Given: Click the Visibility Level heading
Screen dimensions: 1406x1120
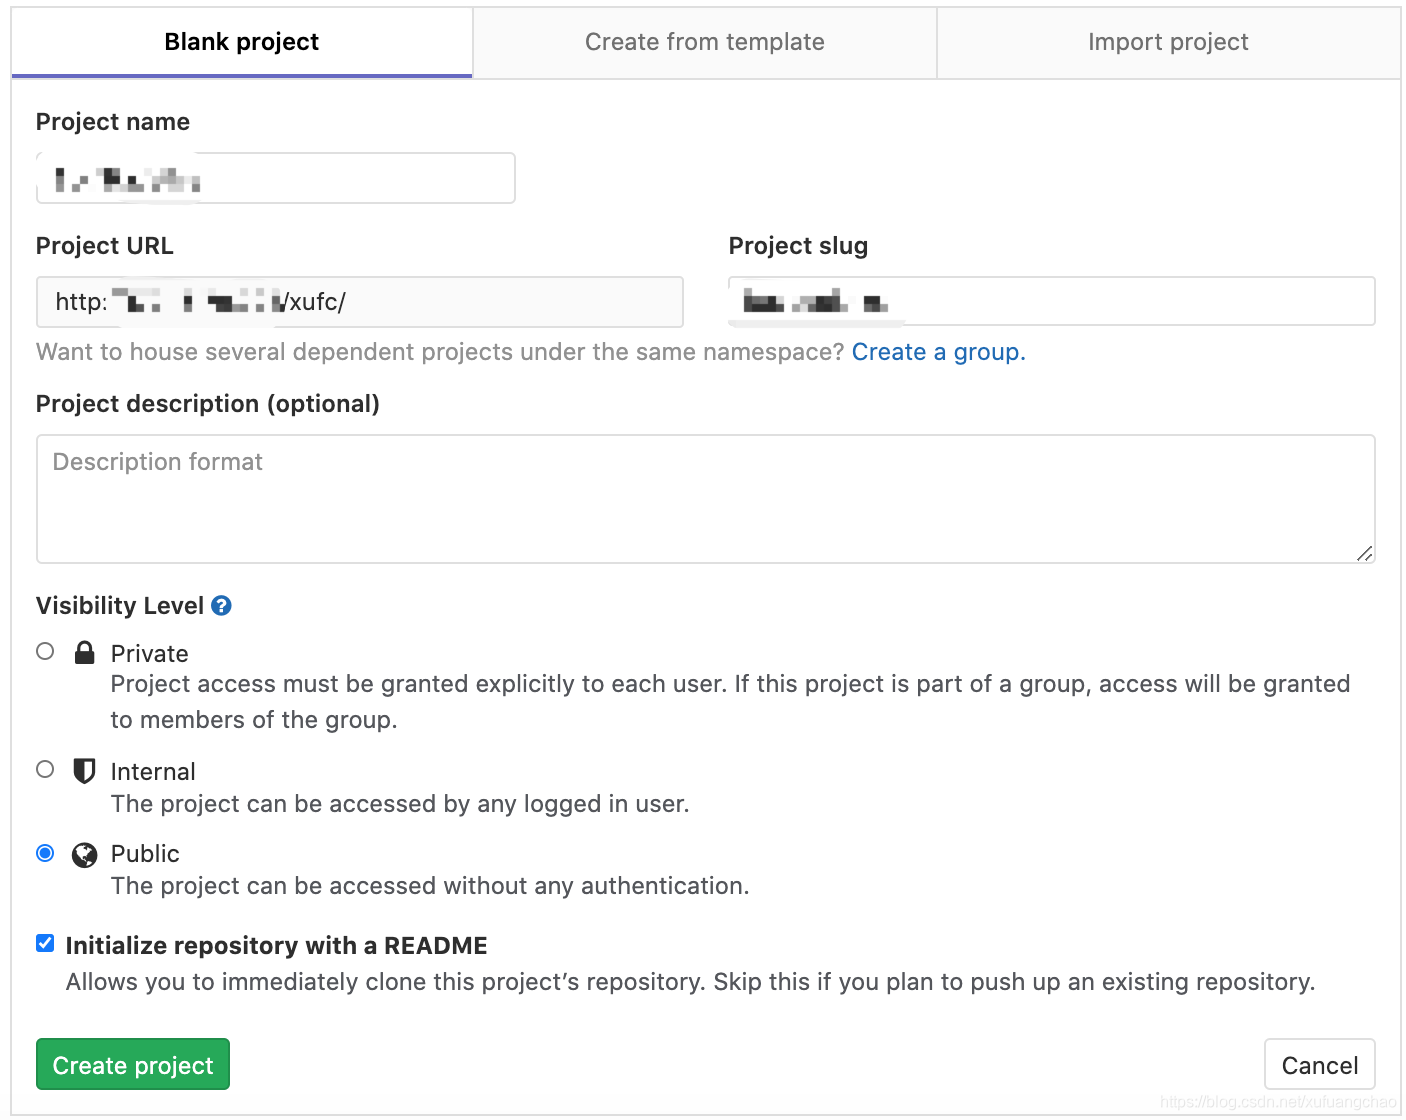Looking at the screenshot, I should 120,606.
